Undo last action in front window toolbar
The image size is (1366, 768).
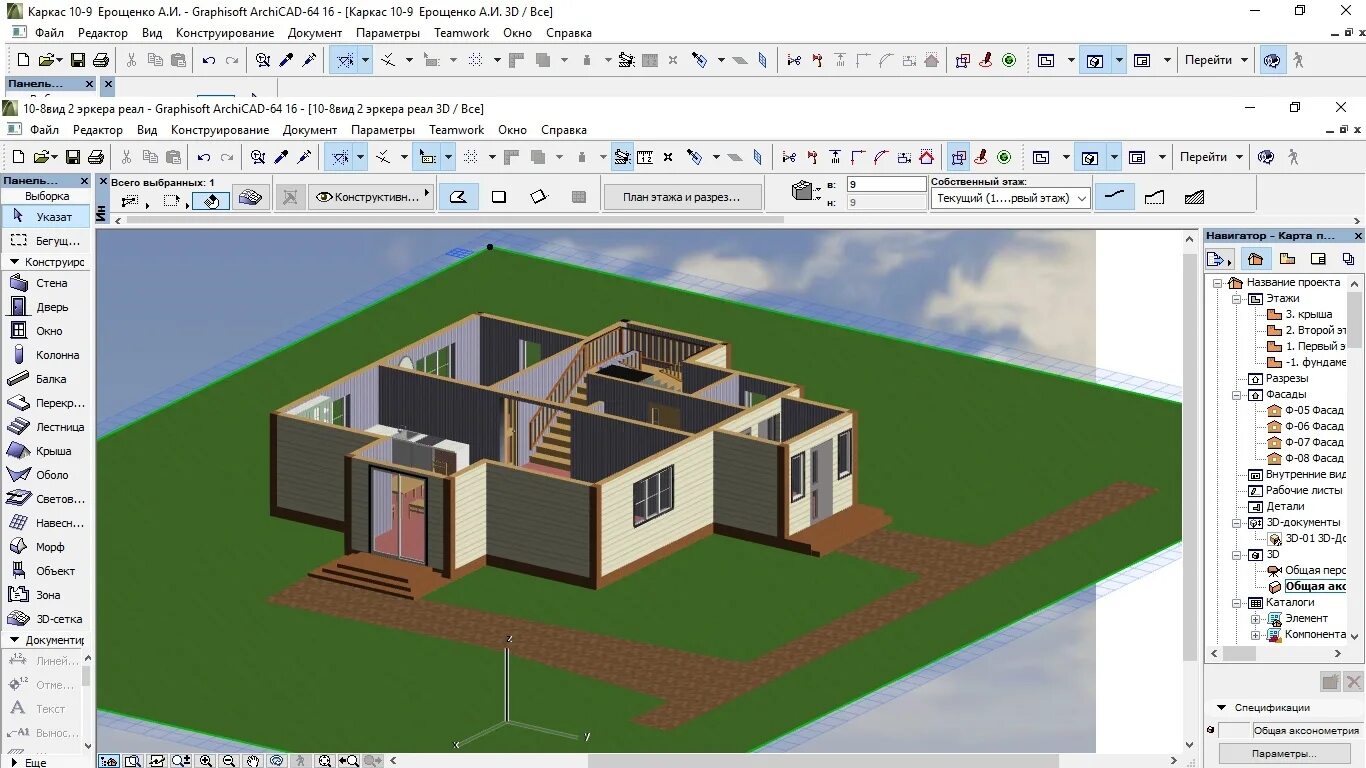click(x=204, y=157)
